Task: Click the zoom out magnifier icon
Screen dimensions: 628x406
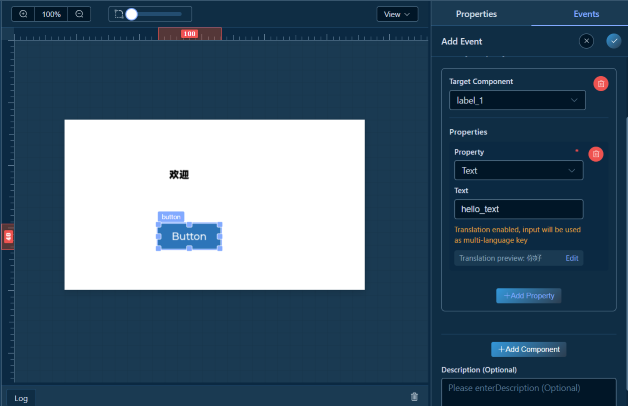Action: coord(80,14)
